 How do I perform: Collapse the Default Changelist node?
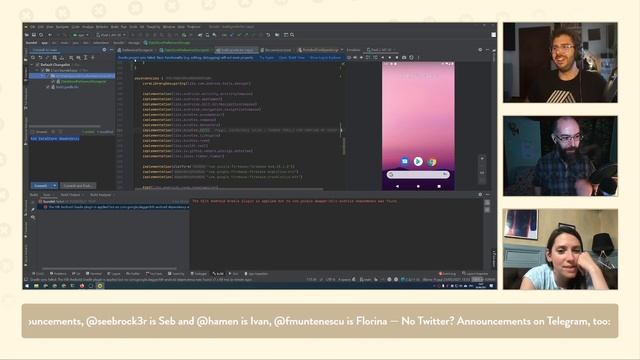pos(32,65)
